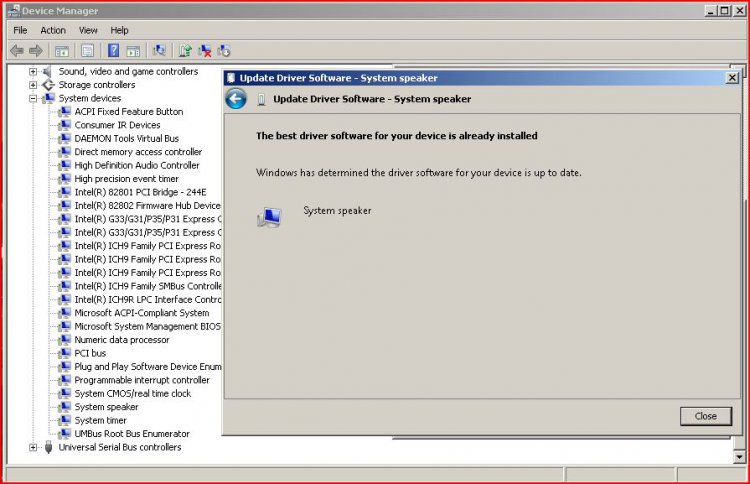Click the System devices category icon
Screen dimensions: 750x484
pos(48,99)
